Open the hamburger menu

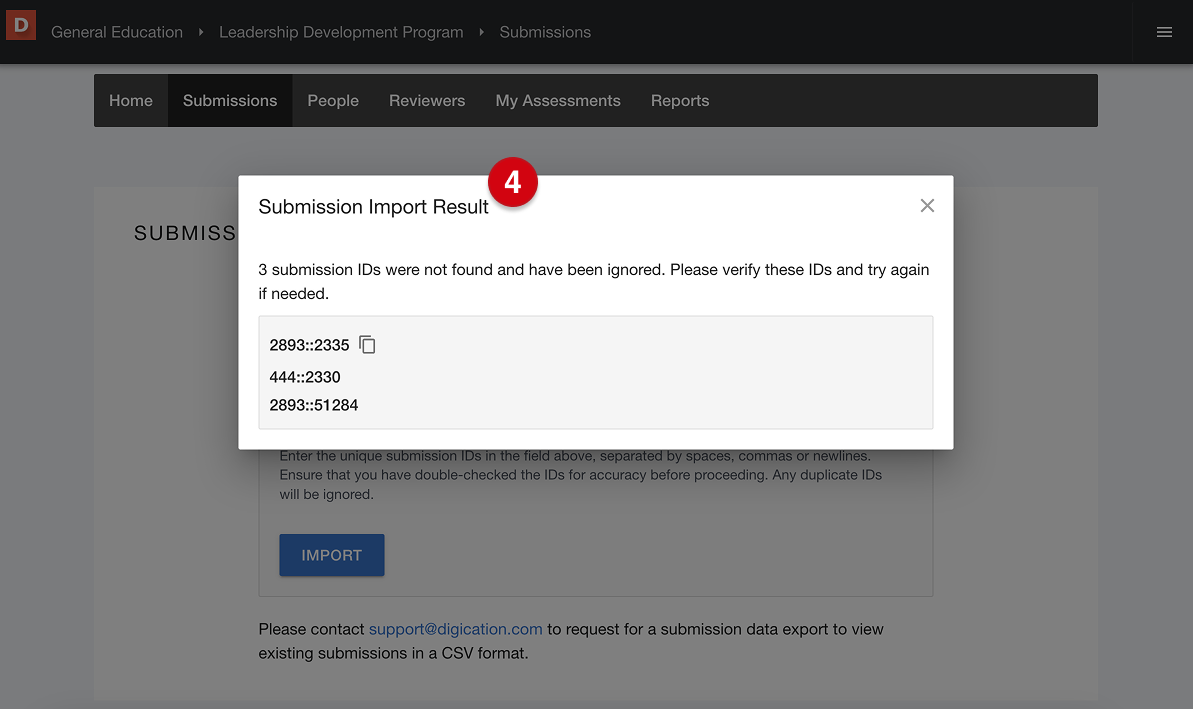[x=1164, y=32]
